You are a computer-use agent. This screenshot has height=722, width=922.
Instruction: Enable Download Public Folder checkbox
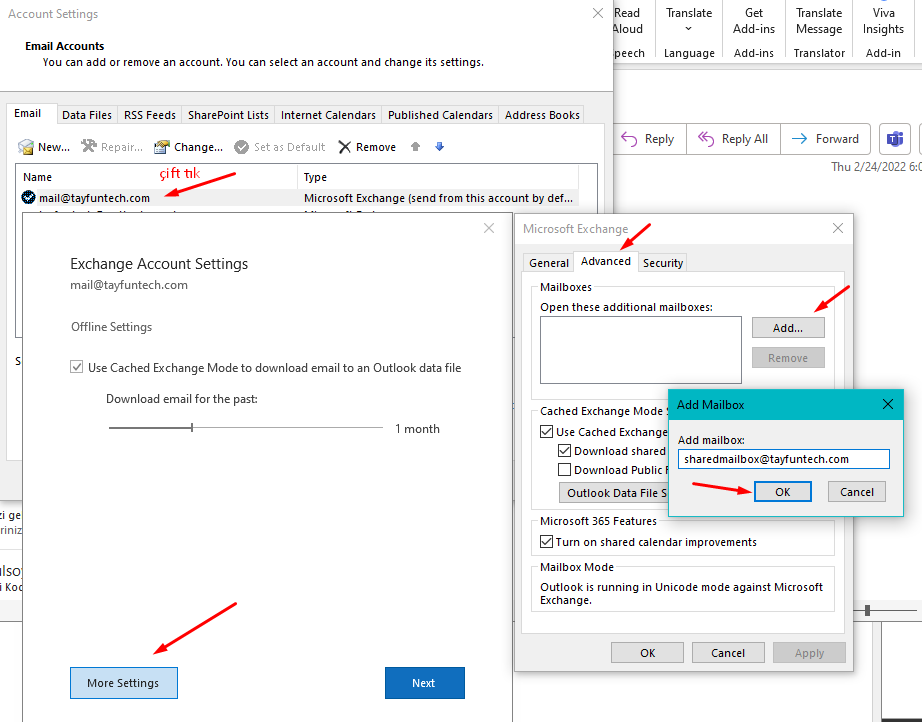[x=565, y=470]
